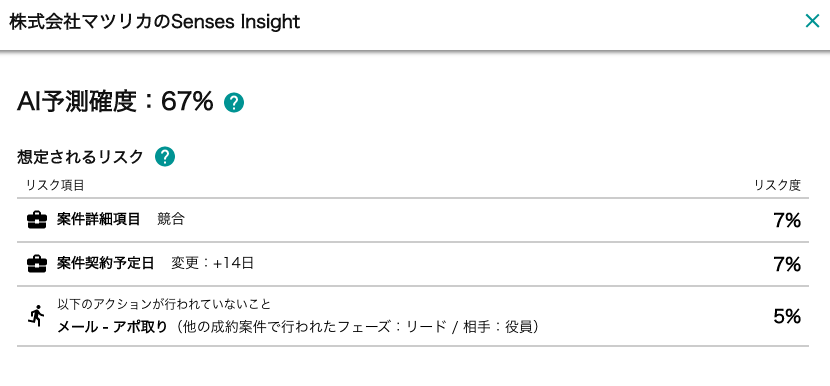Screen dimensions: 830x386
Task: Select the 案件詳細項目 risk label
Action: [x=98, y=219]
